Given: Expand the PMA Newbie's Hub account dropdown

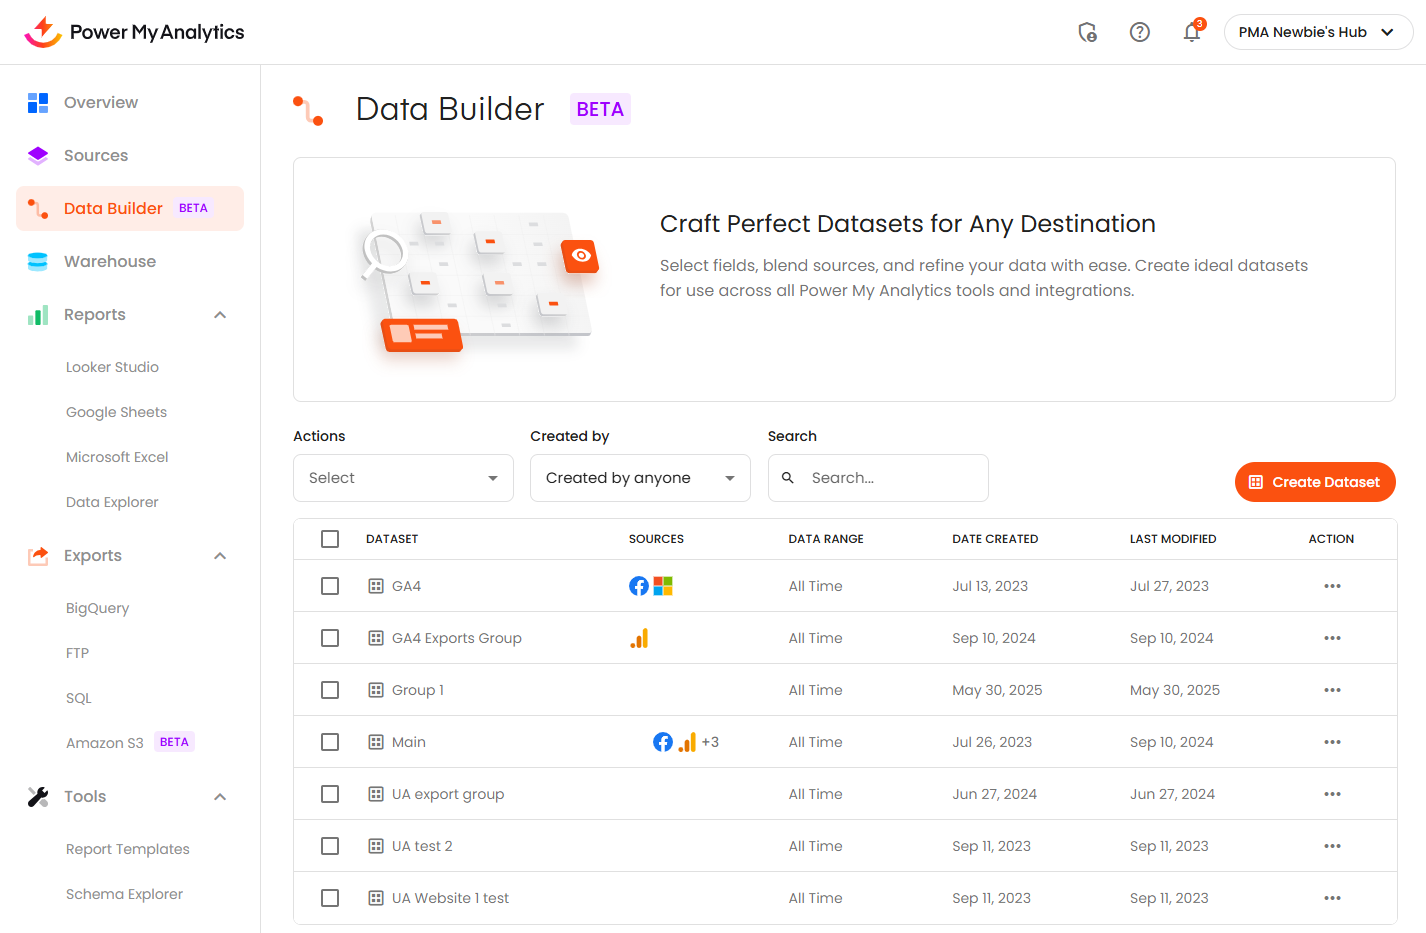Looking at the screenshot, I should coord(1317,32).
